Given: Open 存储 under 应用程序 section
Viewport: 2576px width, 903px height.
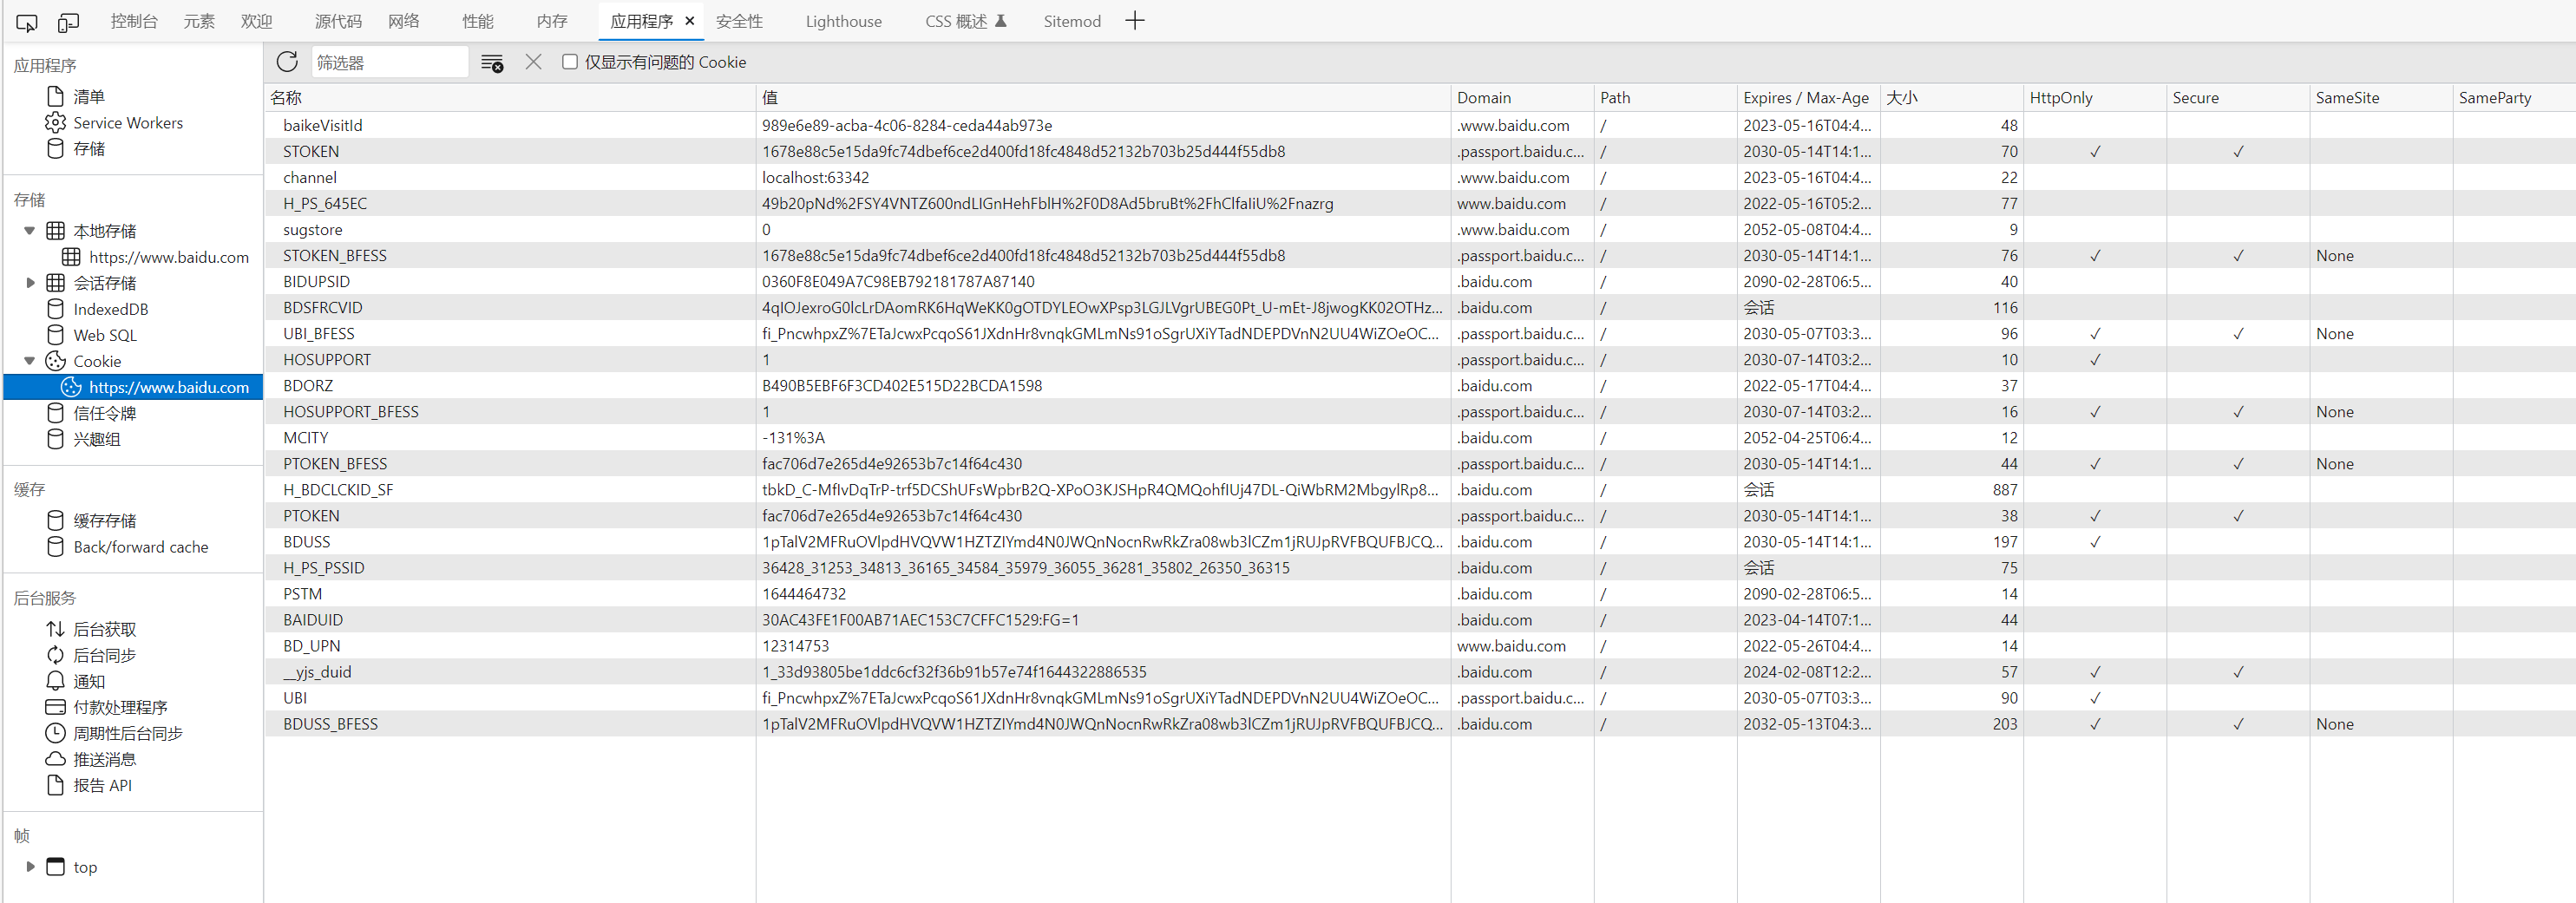Looking at the screenshot, I should pyautogui.click(x=89, y=148).
